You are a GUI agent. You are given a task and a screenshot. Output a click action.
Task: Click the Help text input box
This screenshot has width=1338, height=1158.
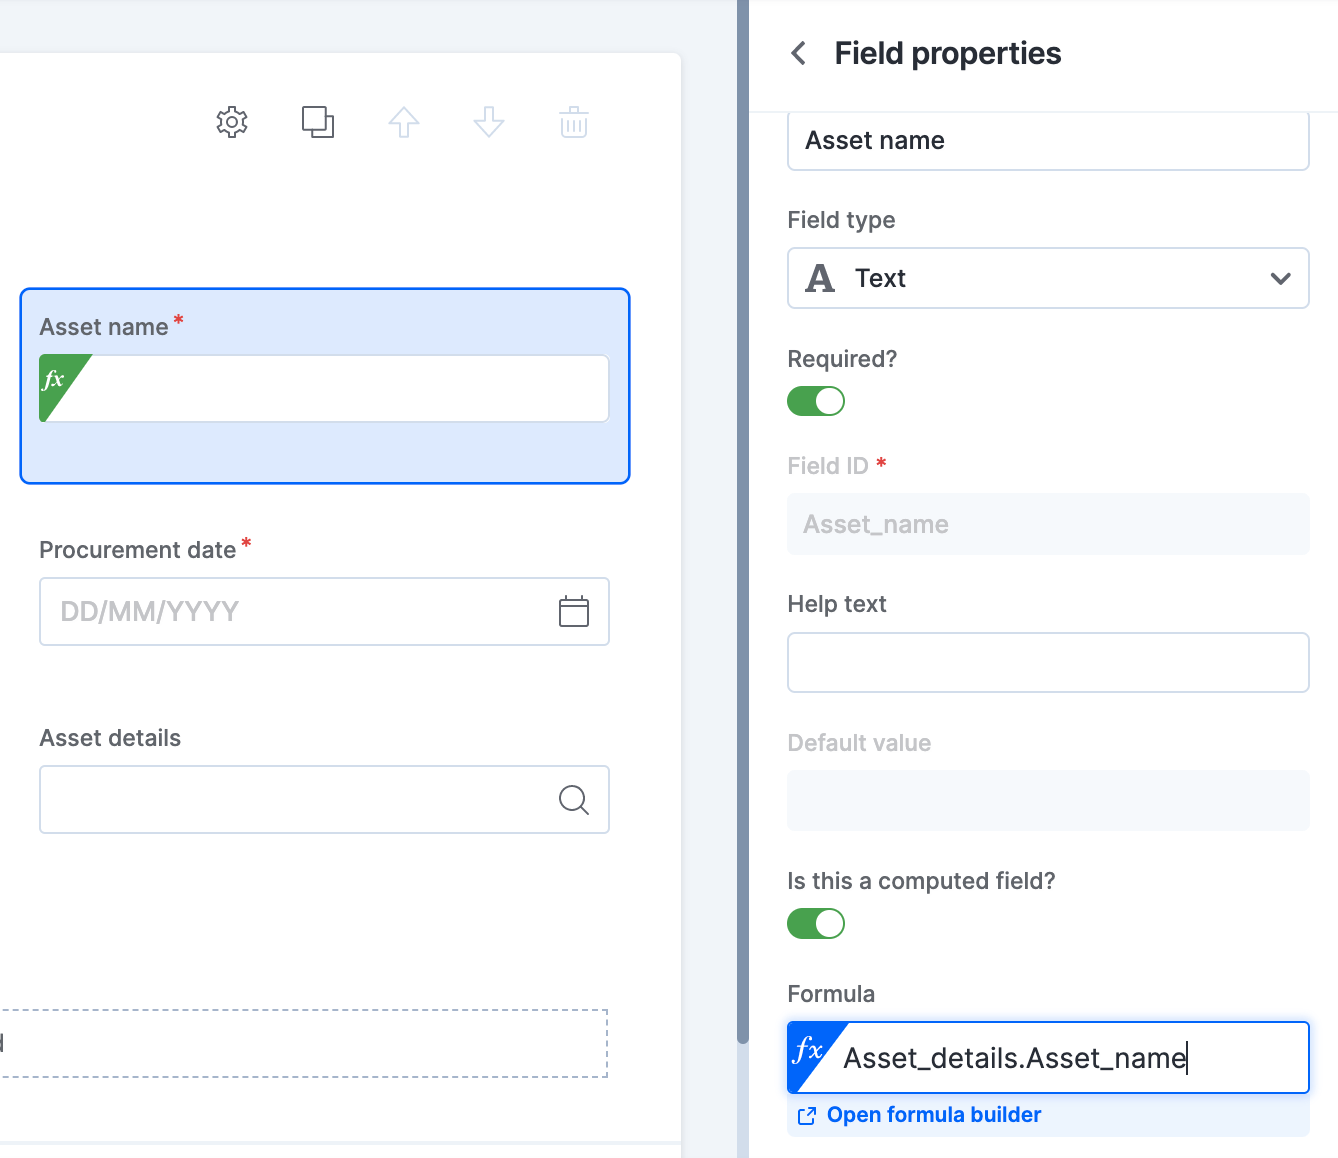(x=1048, y=662)
